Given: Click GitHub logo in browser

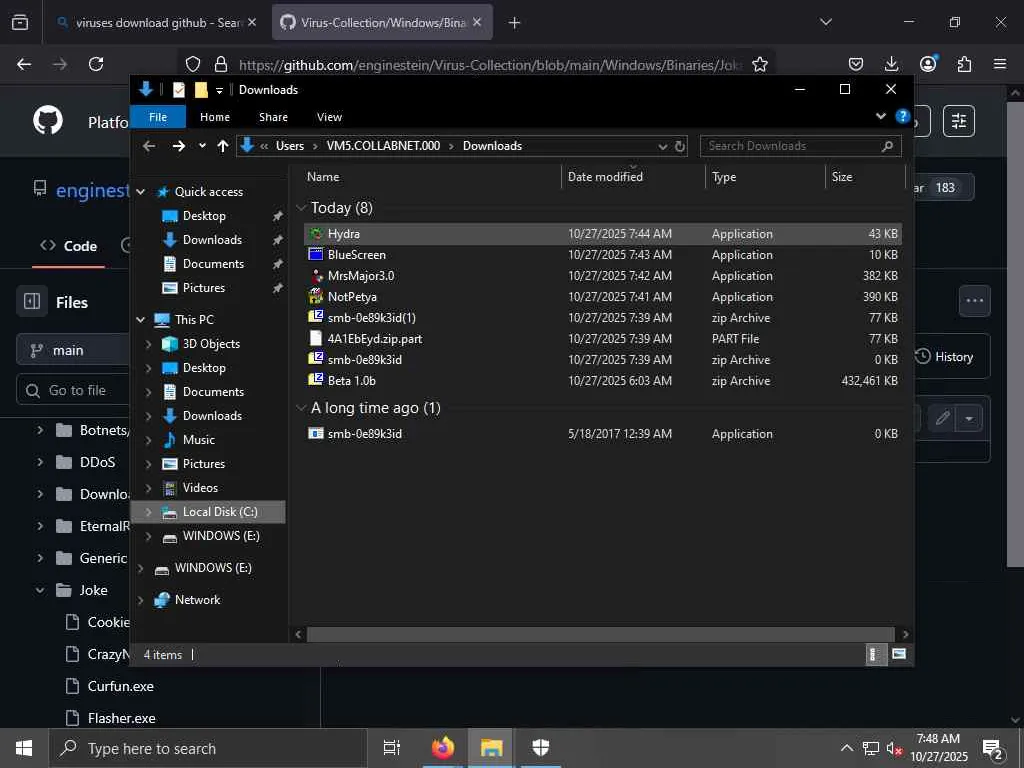Looking at the screenshot, I should coord(48,121).
